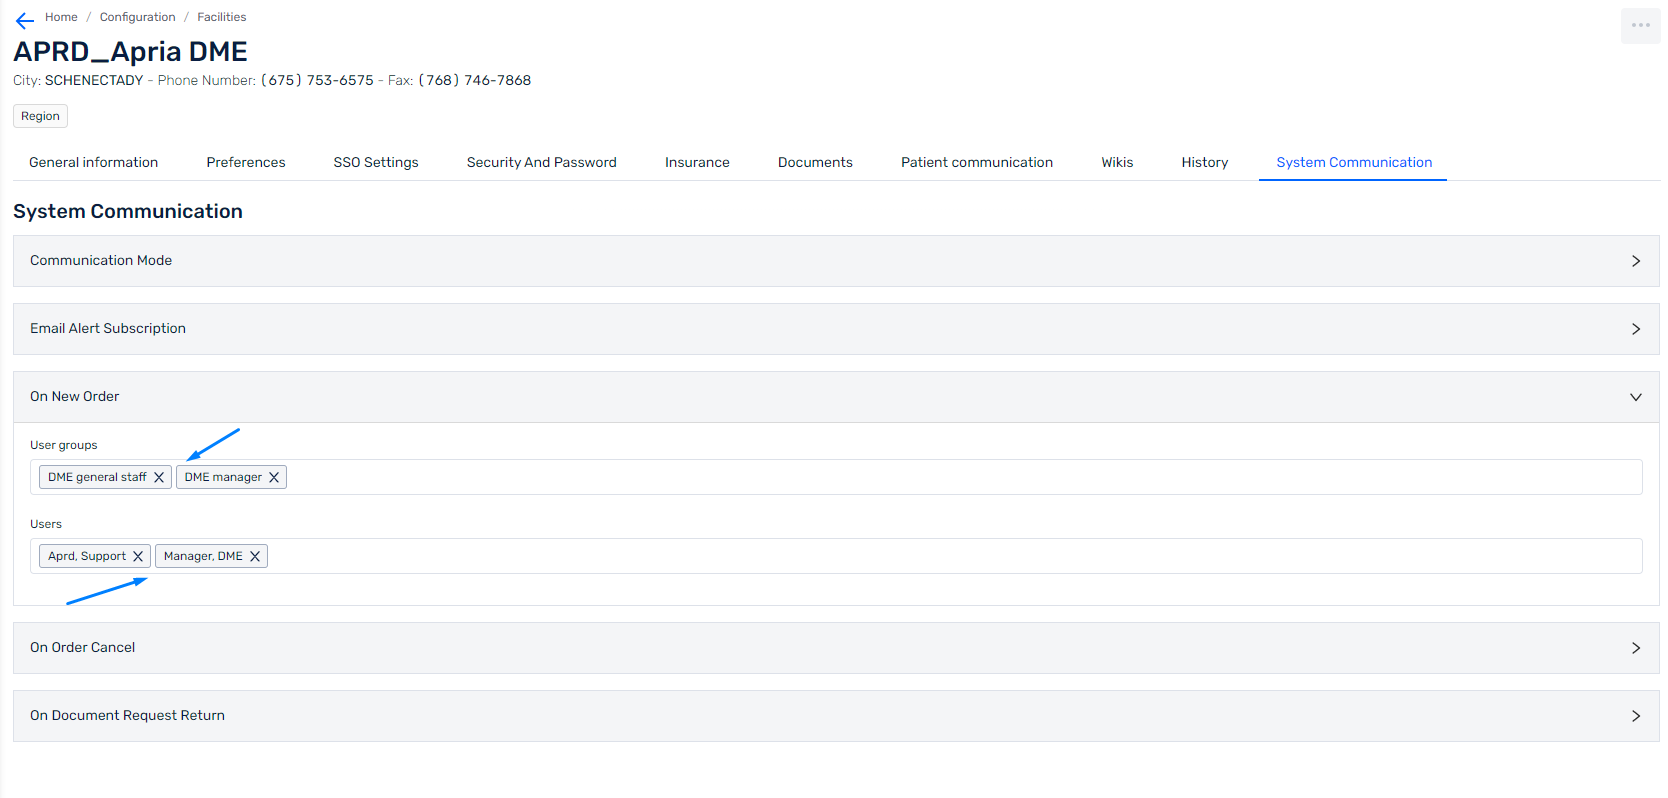Remove the DME manager user group
This screenshot has width=1668, height=798.
point(274,477)
